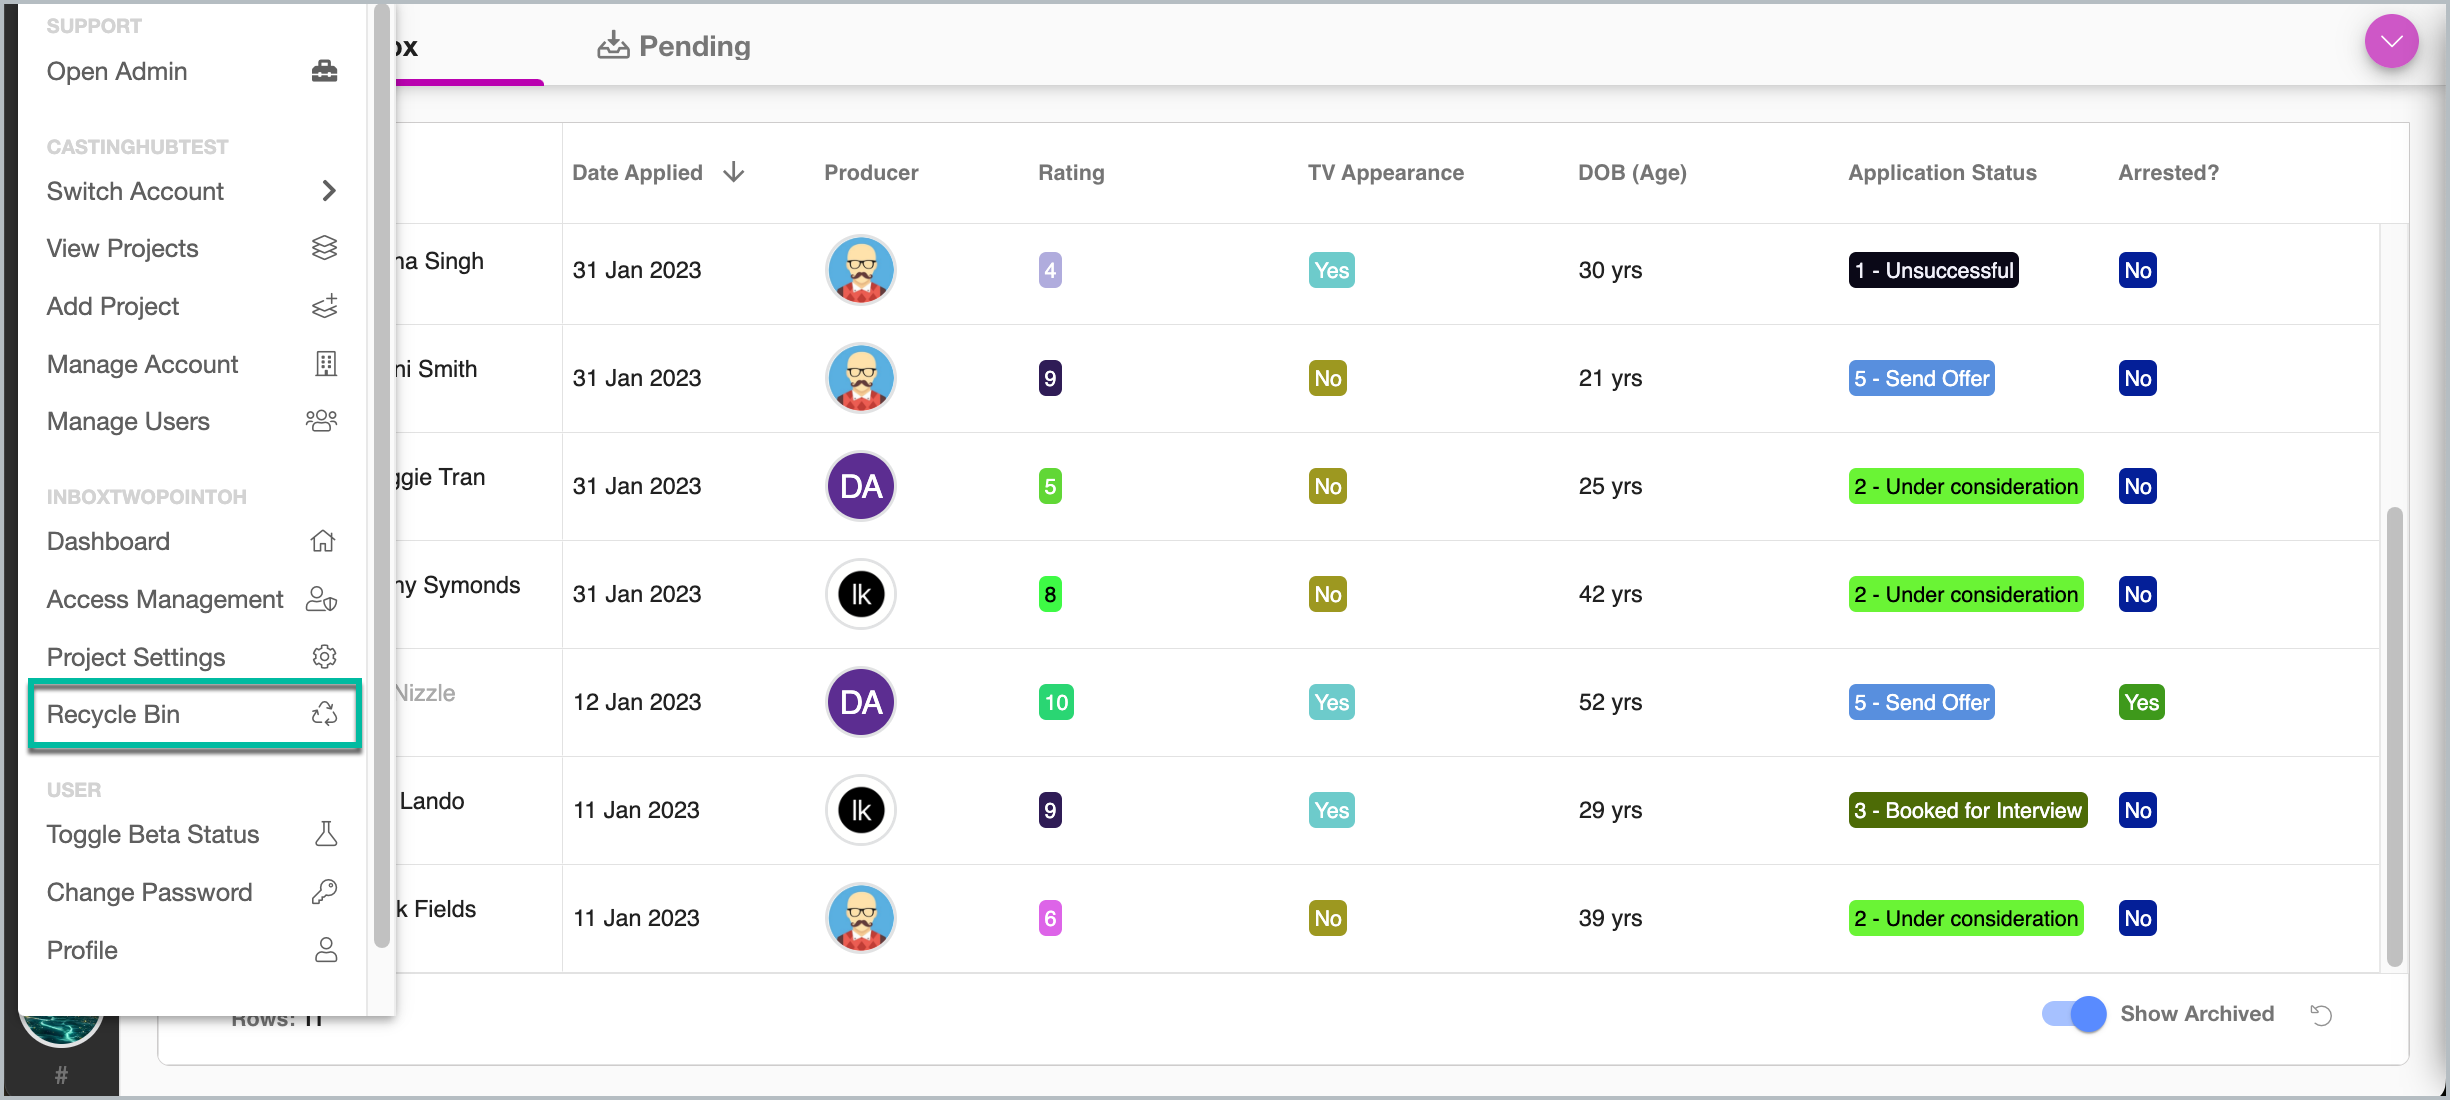Click the '3 - Booked for Interview' status
Viewport: 2450px width, 1100px height.
pyautogui.click(x=1967, y=810)
